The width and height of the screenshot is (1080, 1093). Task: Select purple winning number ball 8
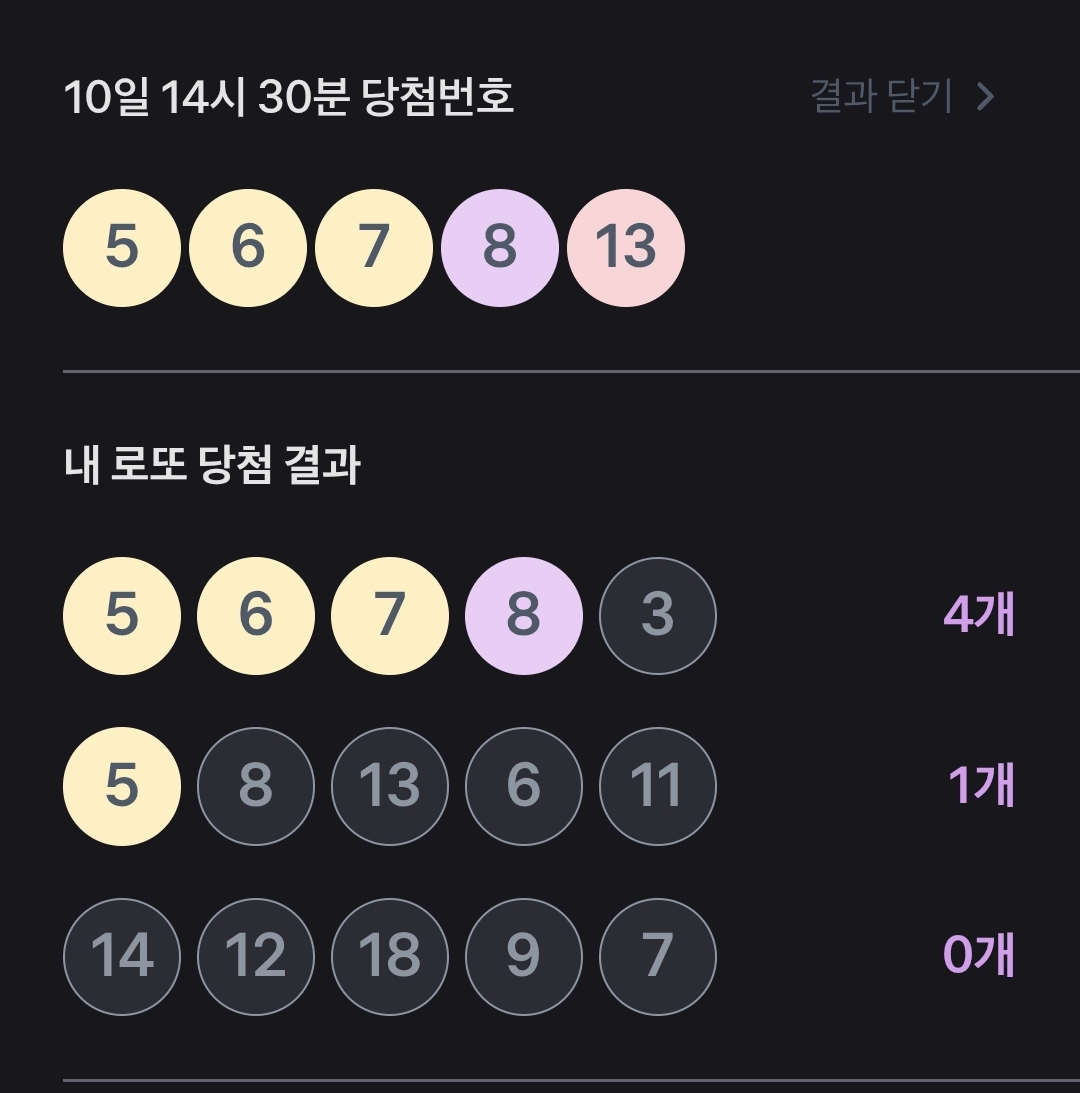500,247
